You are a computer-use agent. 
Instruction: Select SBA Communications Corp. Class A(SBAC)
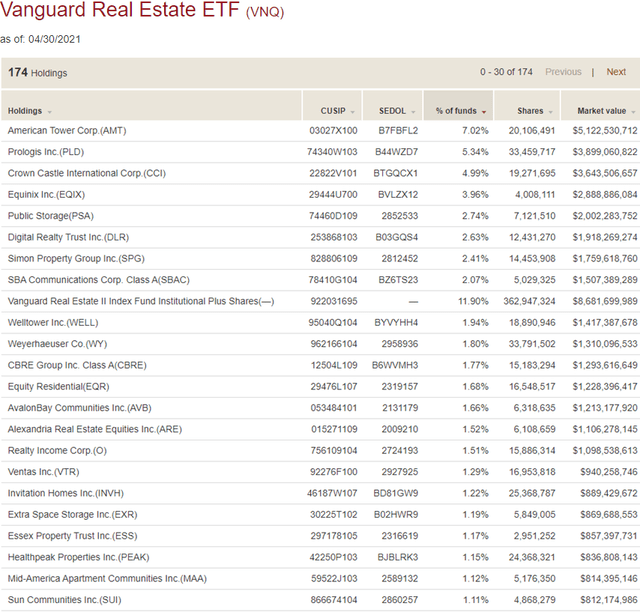coord(99,280)
